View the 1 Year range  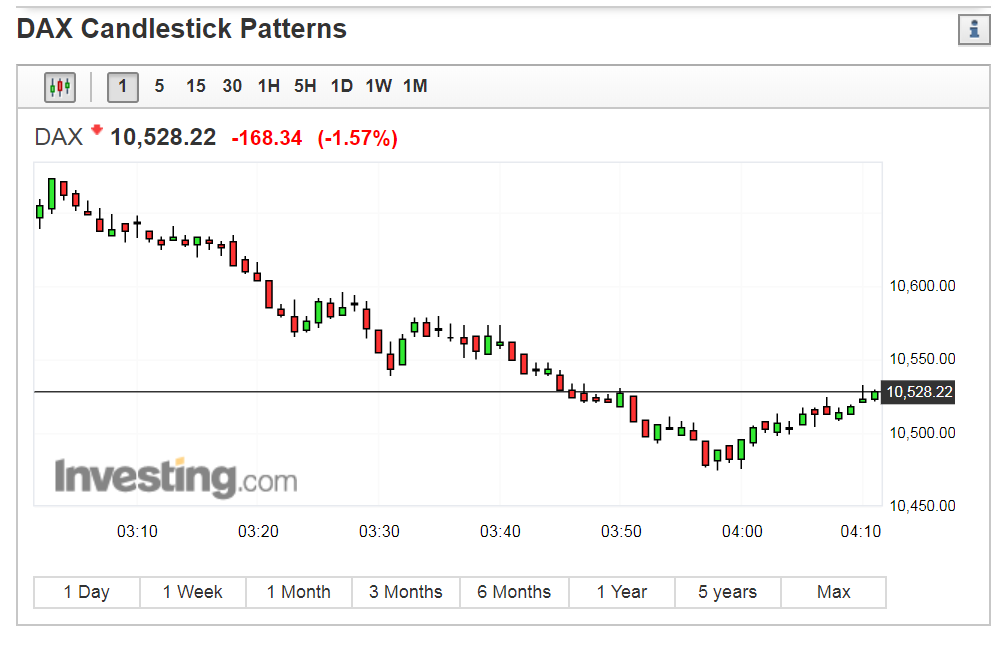tap(621, 592)
